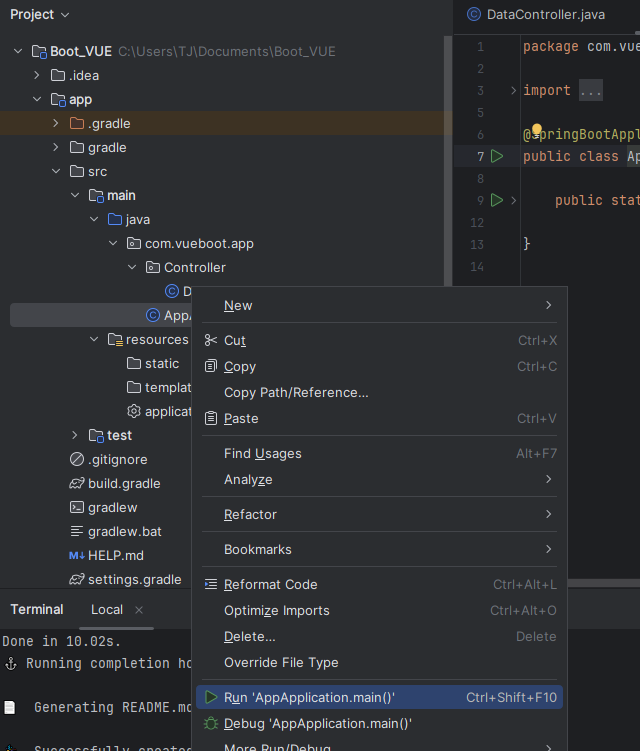Expand the folded method at line 9
Screen dimensions: 640x751
(x=513, y=200)
